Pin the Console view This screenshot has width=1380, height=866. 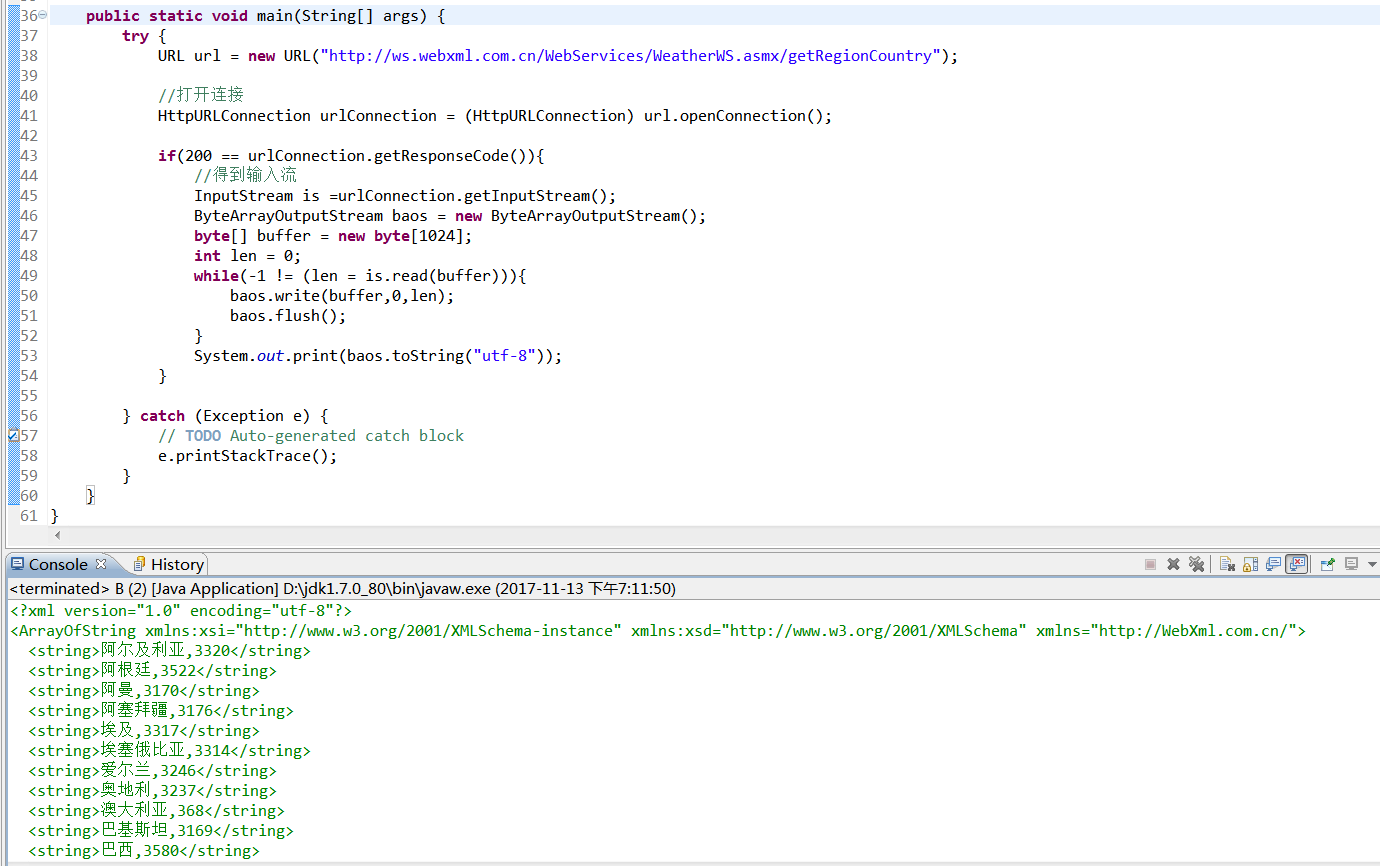[1328, 564]
